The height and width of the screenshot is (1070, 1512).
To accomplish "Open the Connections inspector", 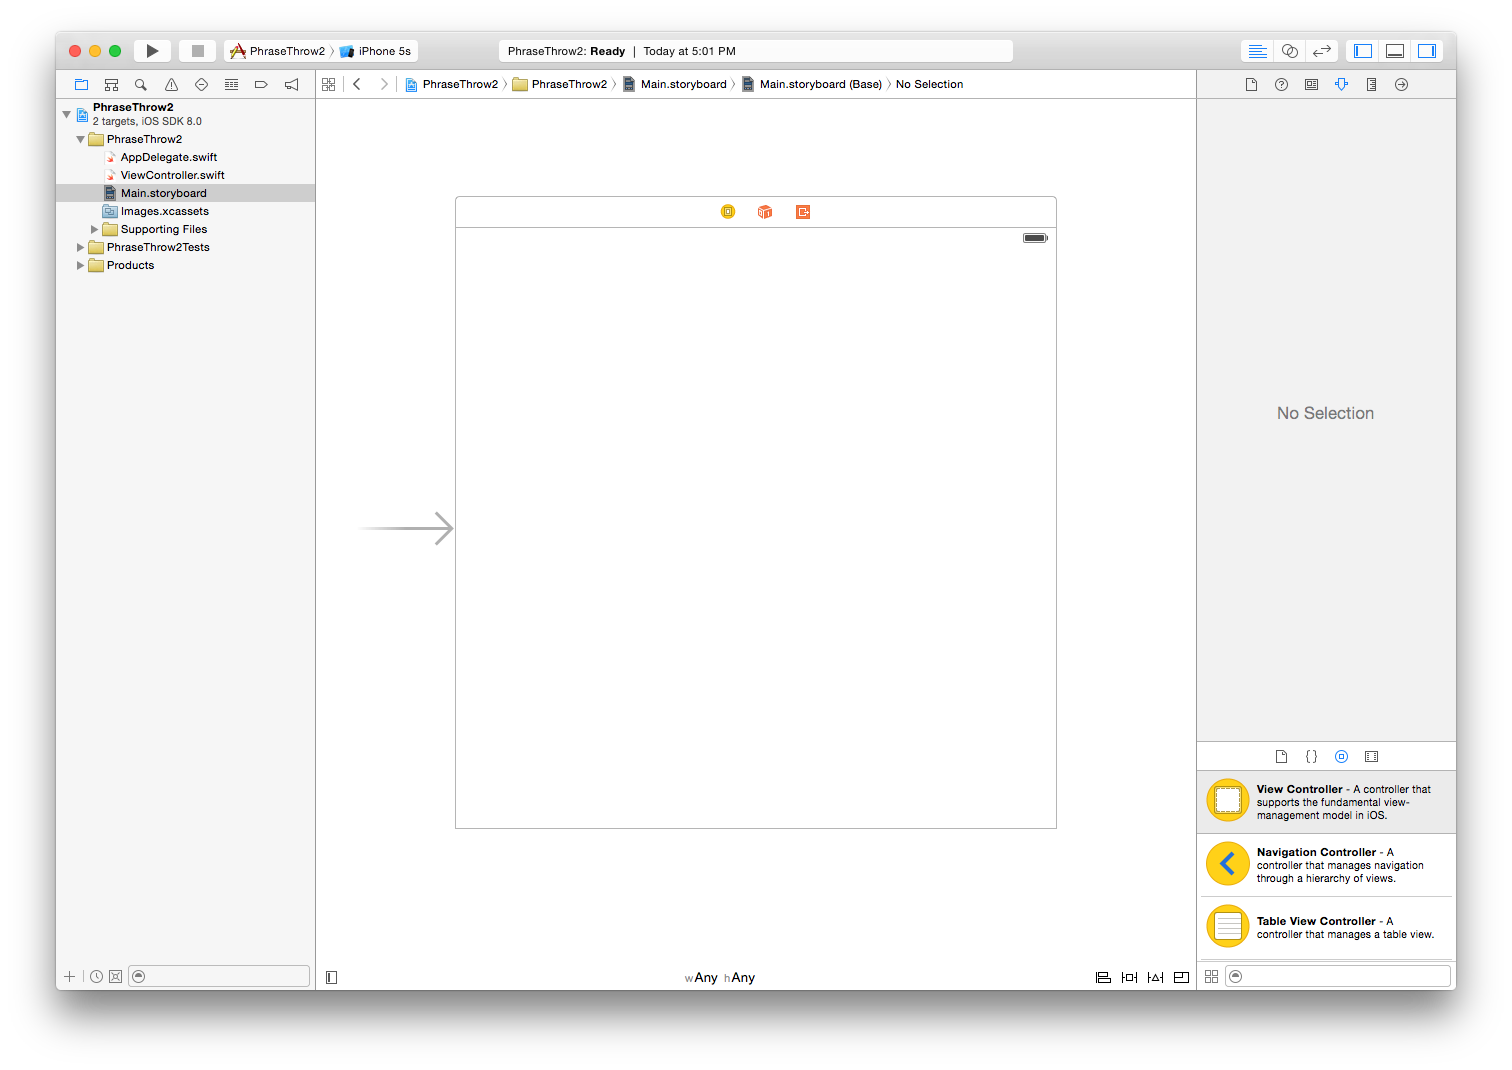I will pos(1401,85).
